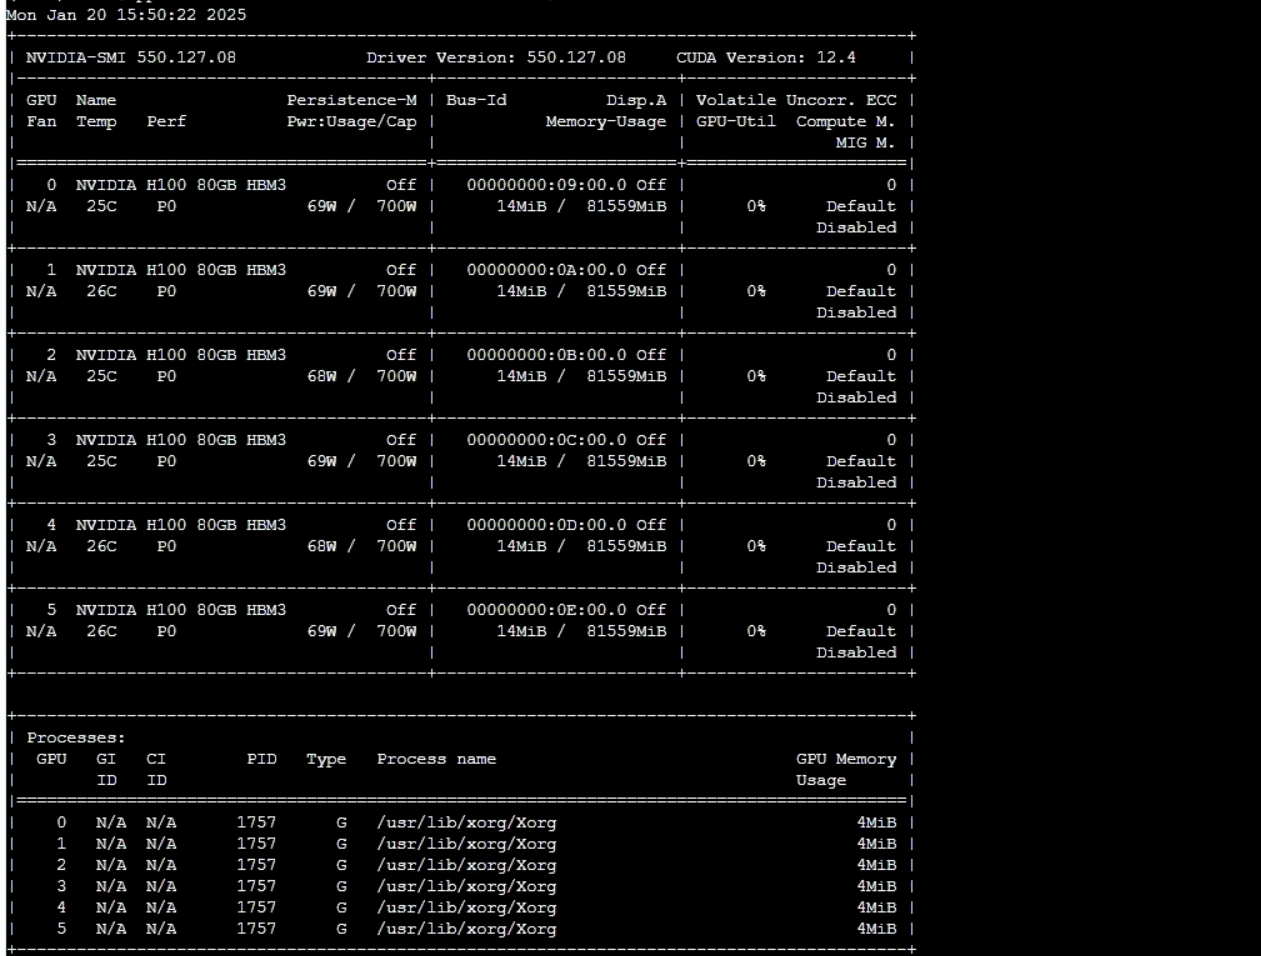The height and width of the screenshot is (956, 1261).
Task: Click the GPU-Util header
Action: (736, 122)
